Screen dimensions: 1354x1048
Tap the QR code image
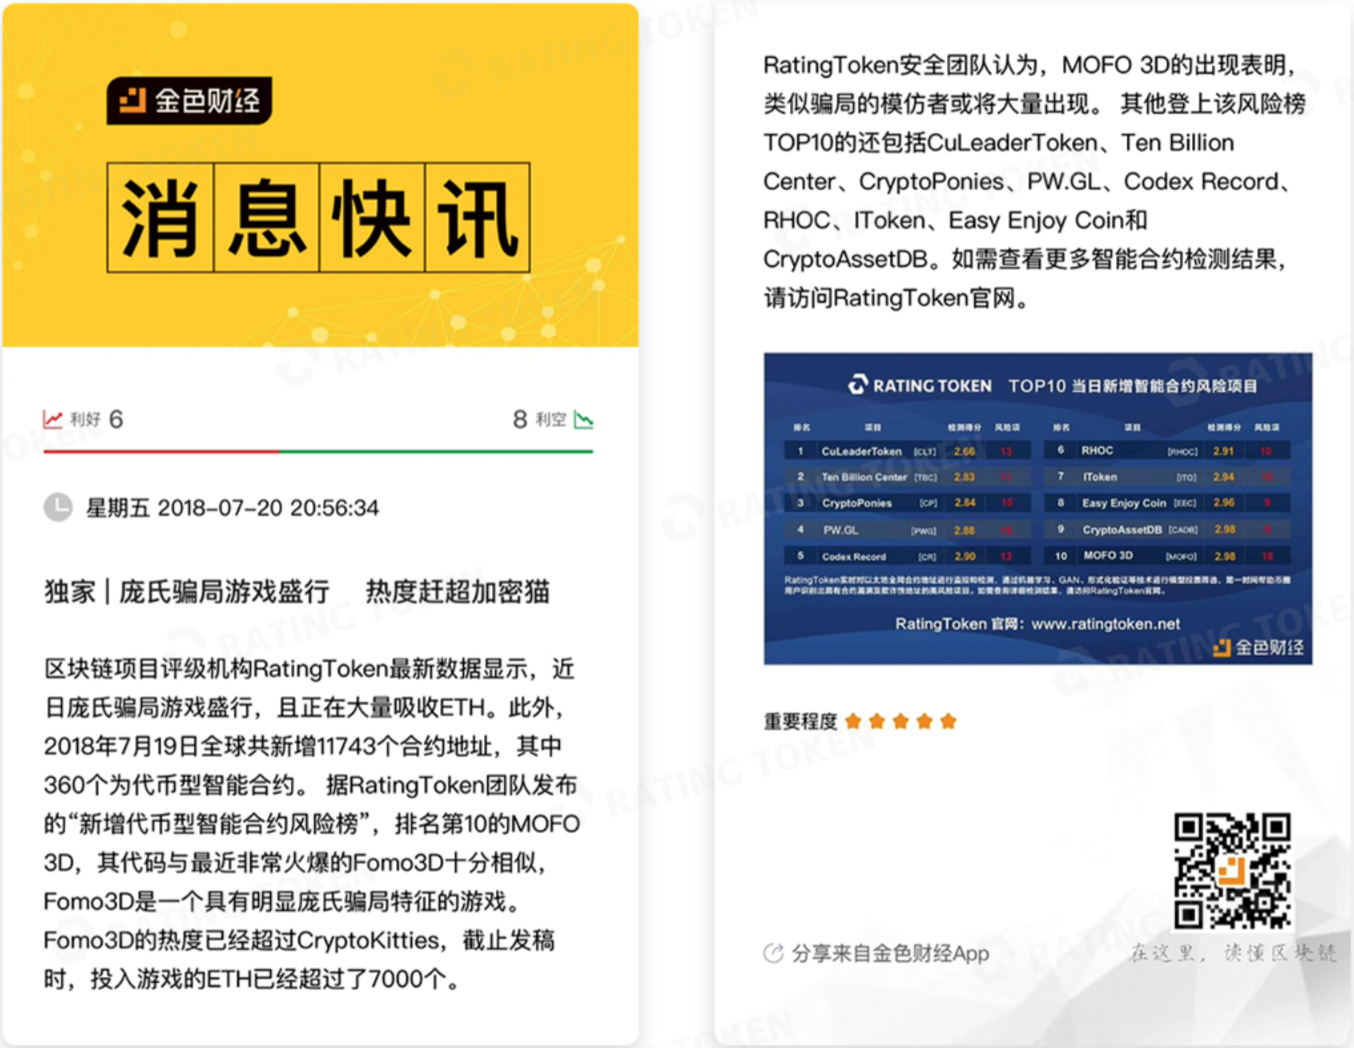pos(1232,871)
